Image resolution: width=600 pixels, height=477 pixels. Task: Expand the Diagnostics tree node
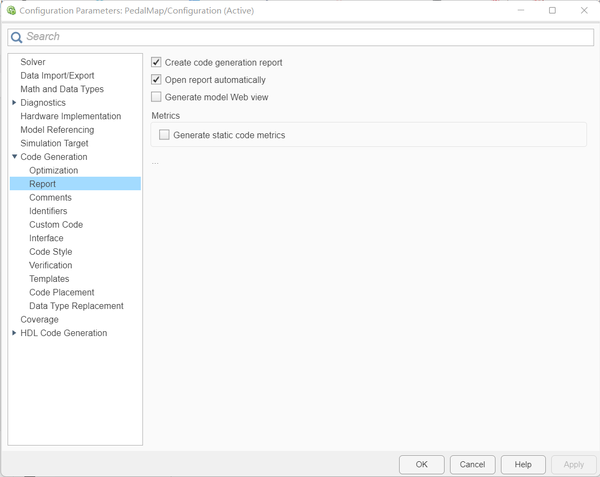tap(14, 103)
